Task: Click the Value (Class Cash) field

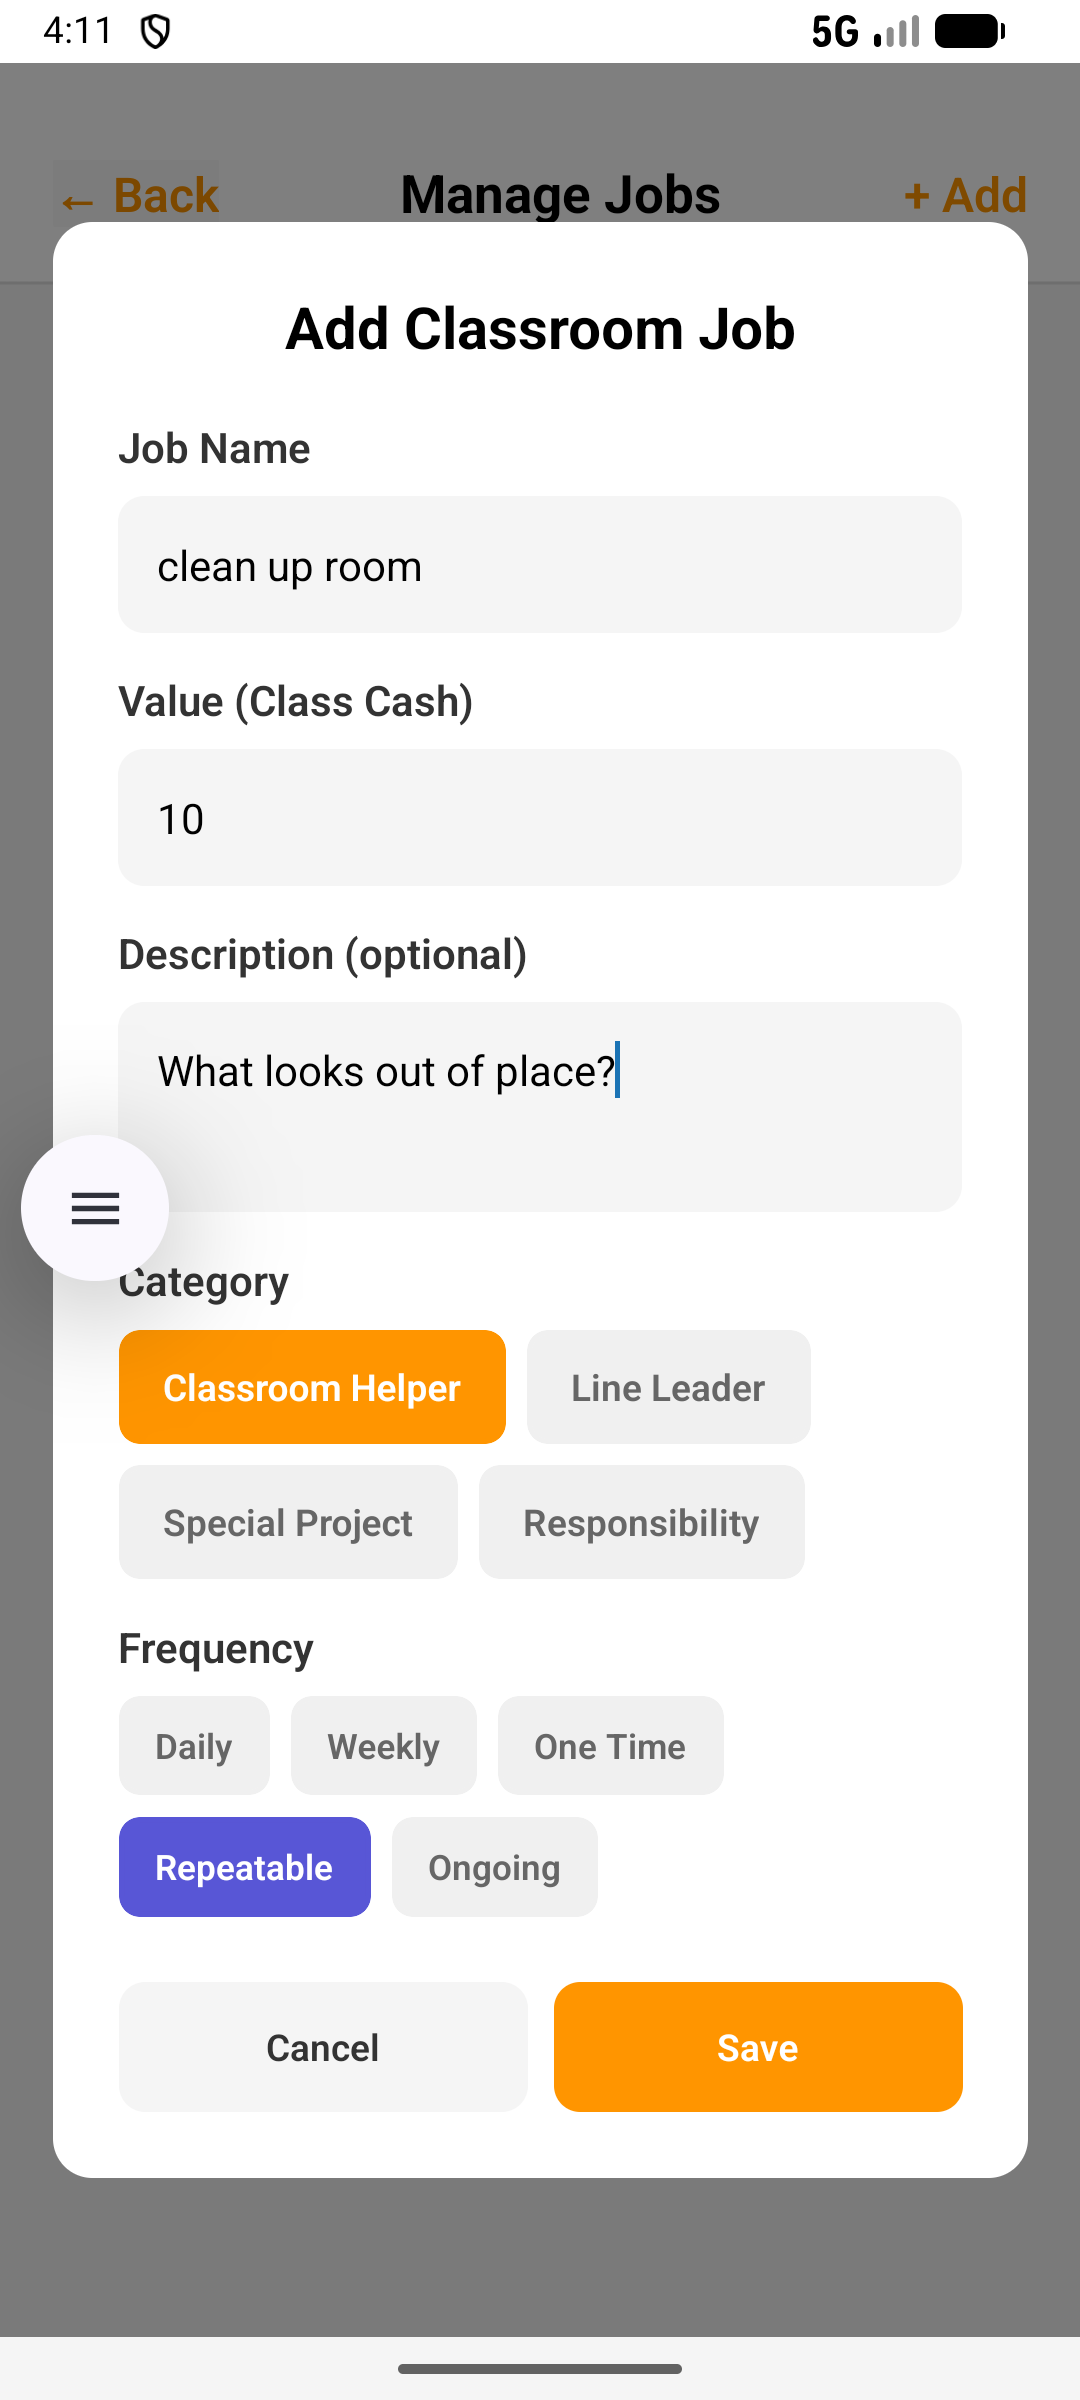Action: click(540, 818)
